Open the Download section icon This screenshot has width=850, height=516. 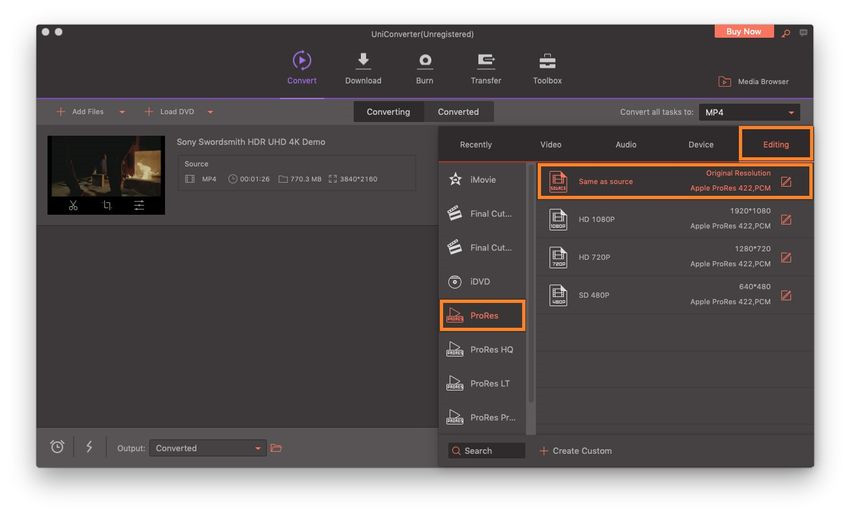363,61
